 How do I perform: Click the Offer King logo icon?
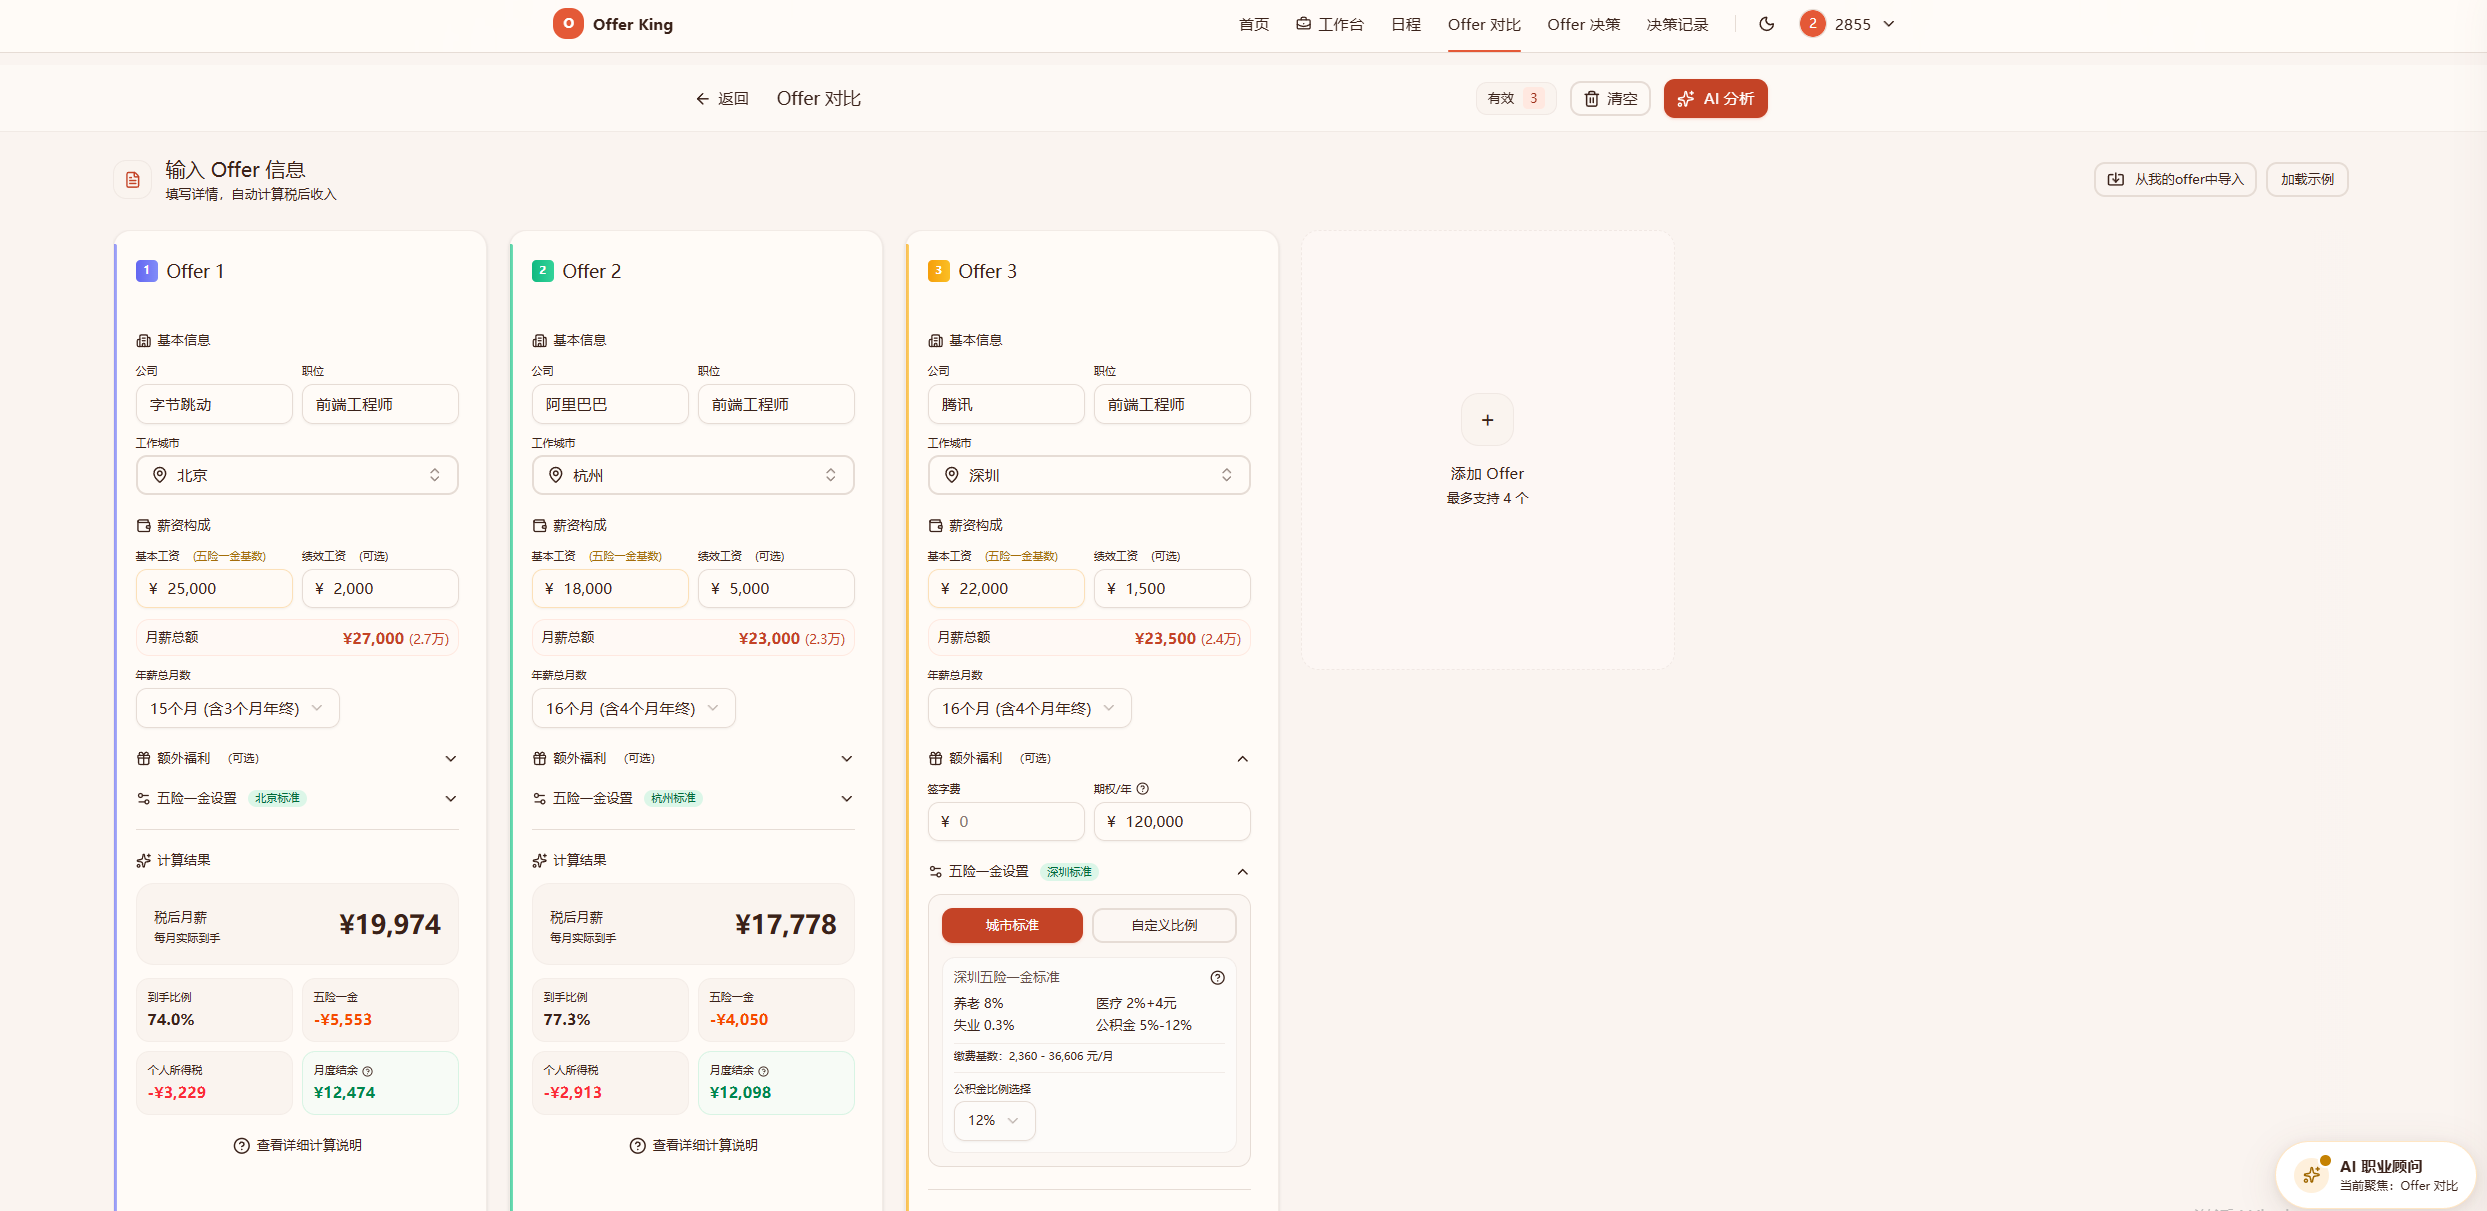[568, 24]
